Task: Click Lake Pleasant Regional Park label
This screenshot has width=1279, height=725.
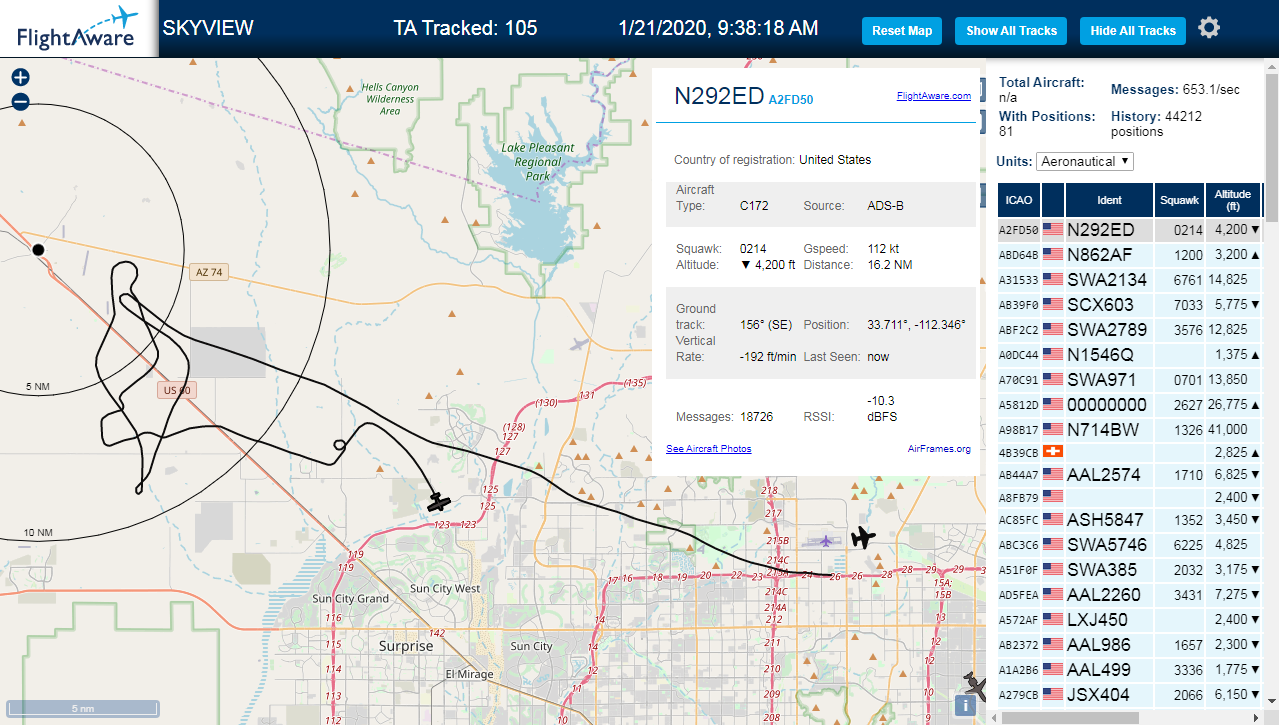Action: (x=538, y=162)
